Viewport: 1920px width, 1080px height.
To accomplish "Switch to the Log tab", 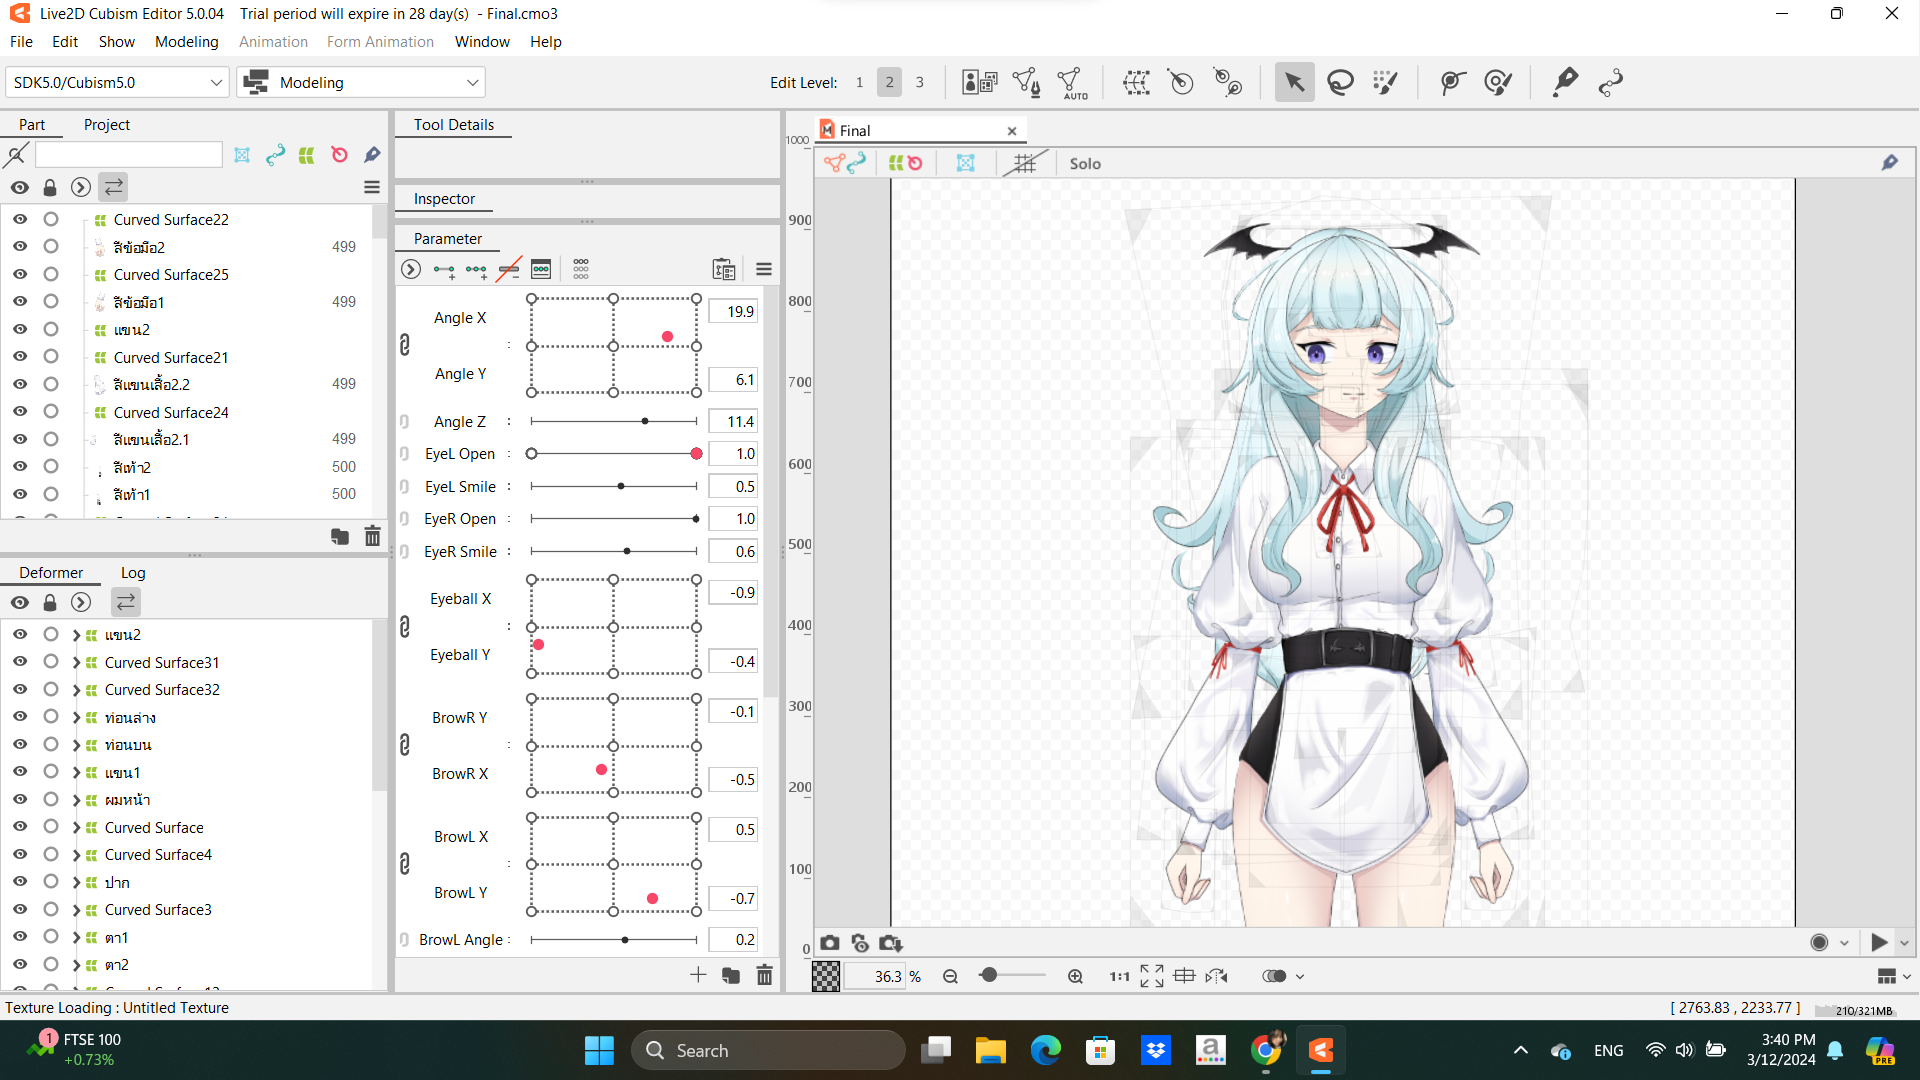I will (x=133, y=573).
